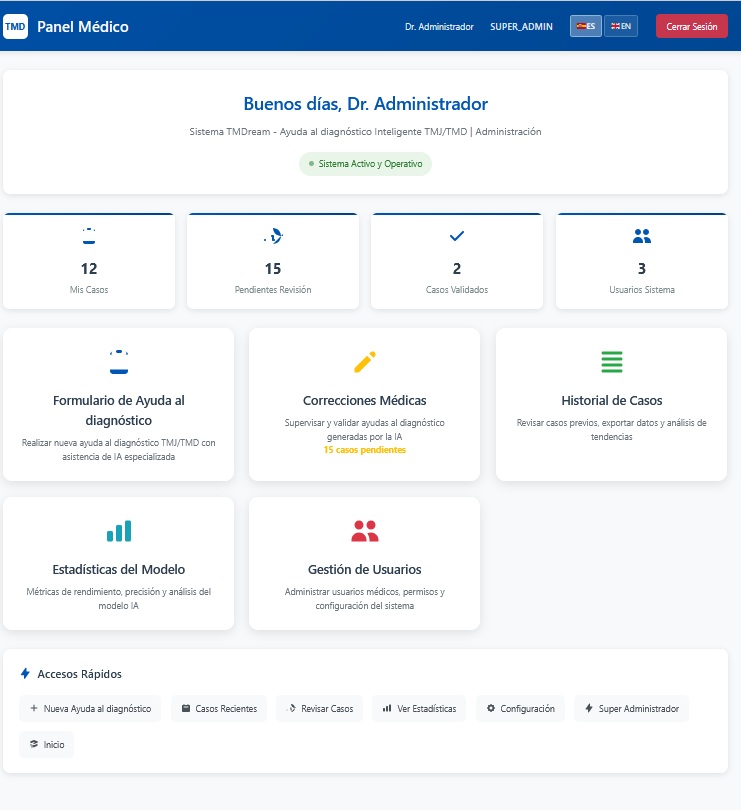
Task: Click the Realizar nueva ayuda description text
Action: pyautogui.click(x=119, y=449)
